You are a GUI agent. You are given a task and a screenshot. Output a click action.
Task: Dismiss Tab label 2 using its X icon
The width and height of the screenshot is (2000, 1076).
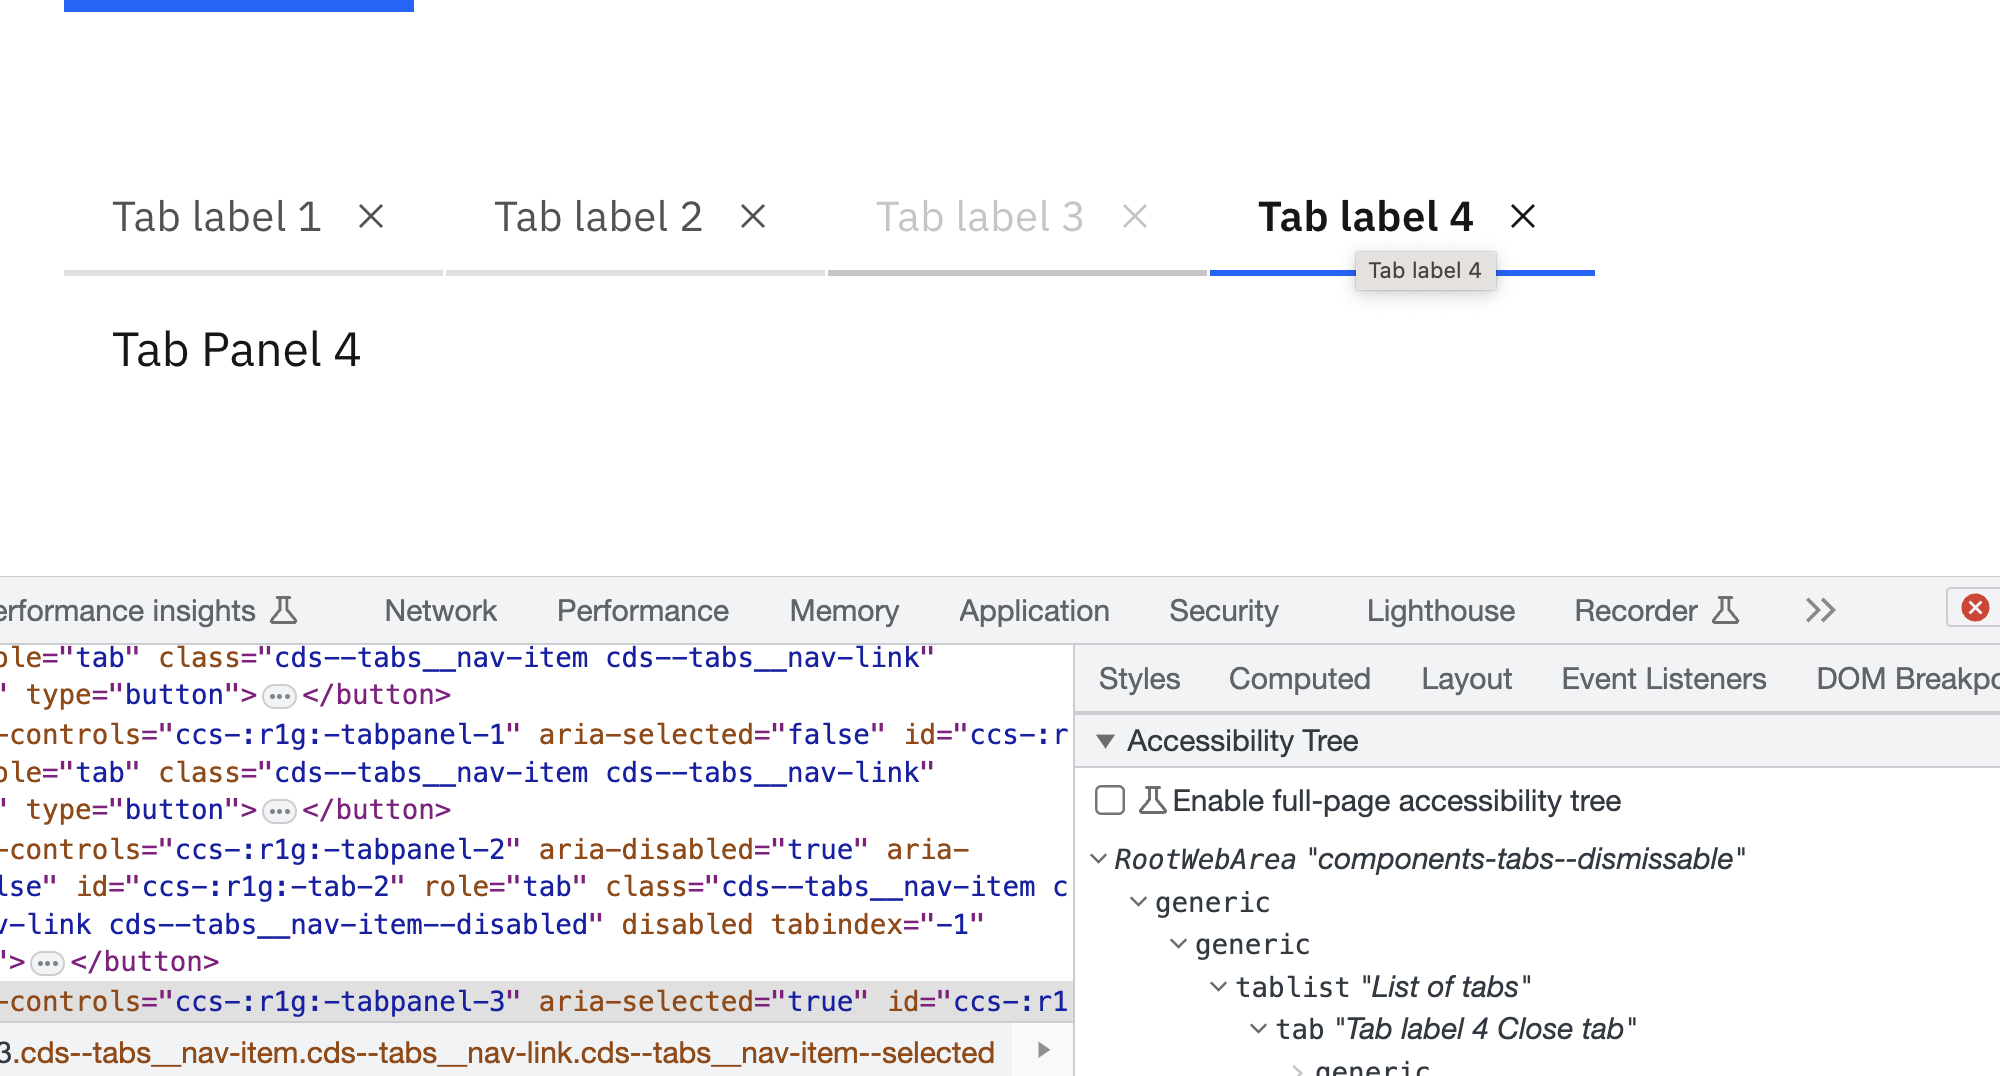pos(753,216)
